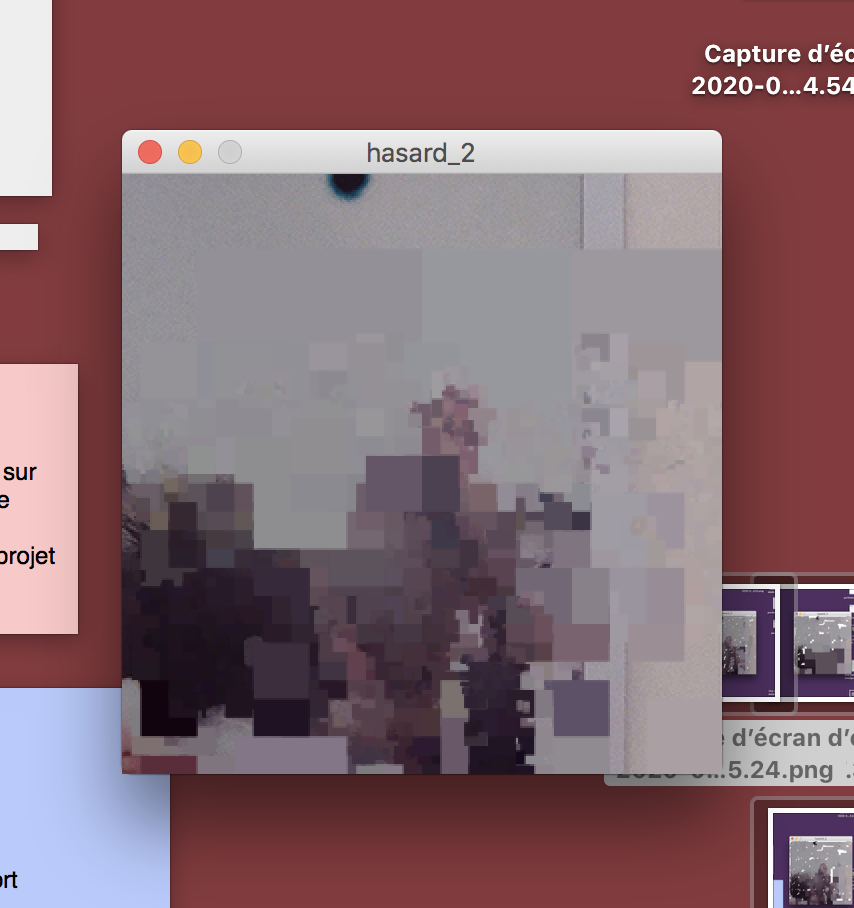This screenshot has height=908, width=854.
Task: Click the greyed-out zoom button of hasard_2
Action: coord(230,152)
